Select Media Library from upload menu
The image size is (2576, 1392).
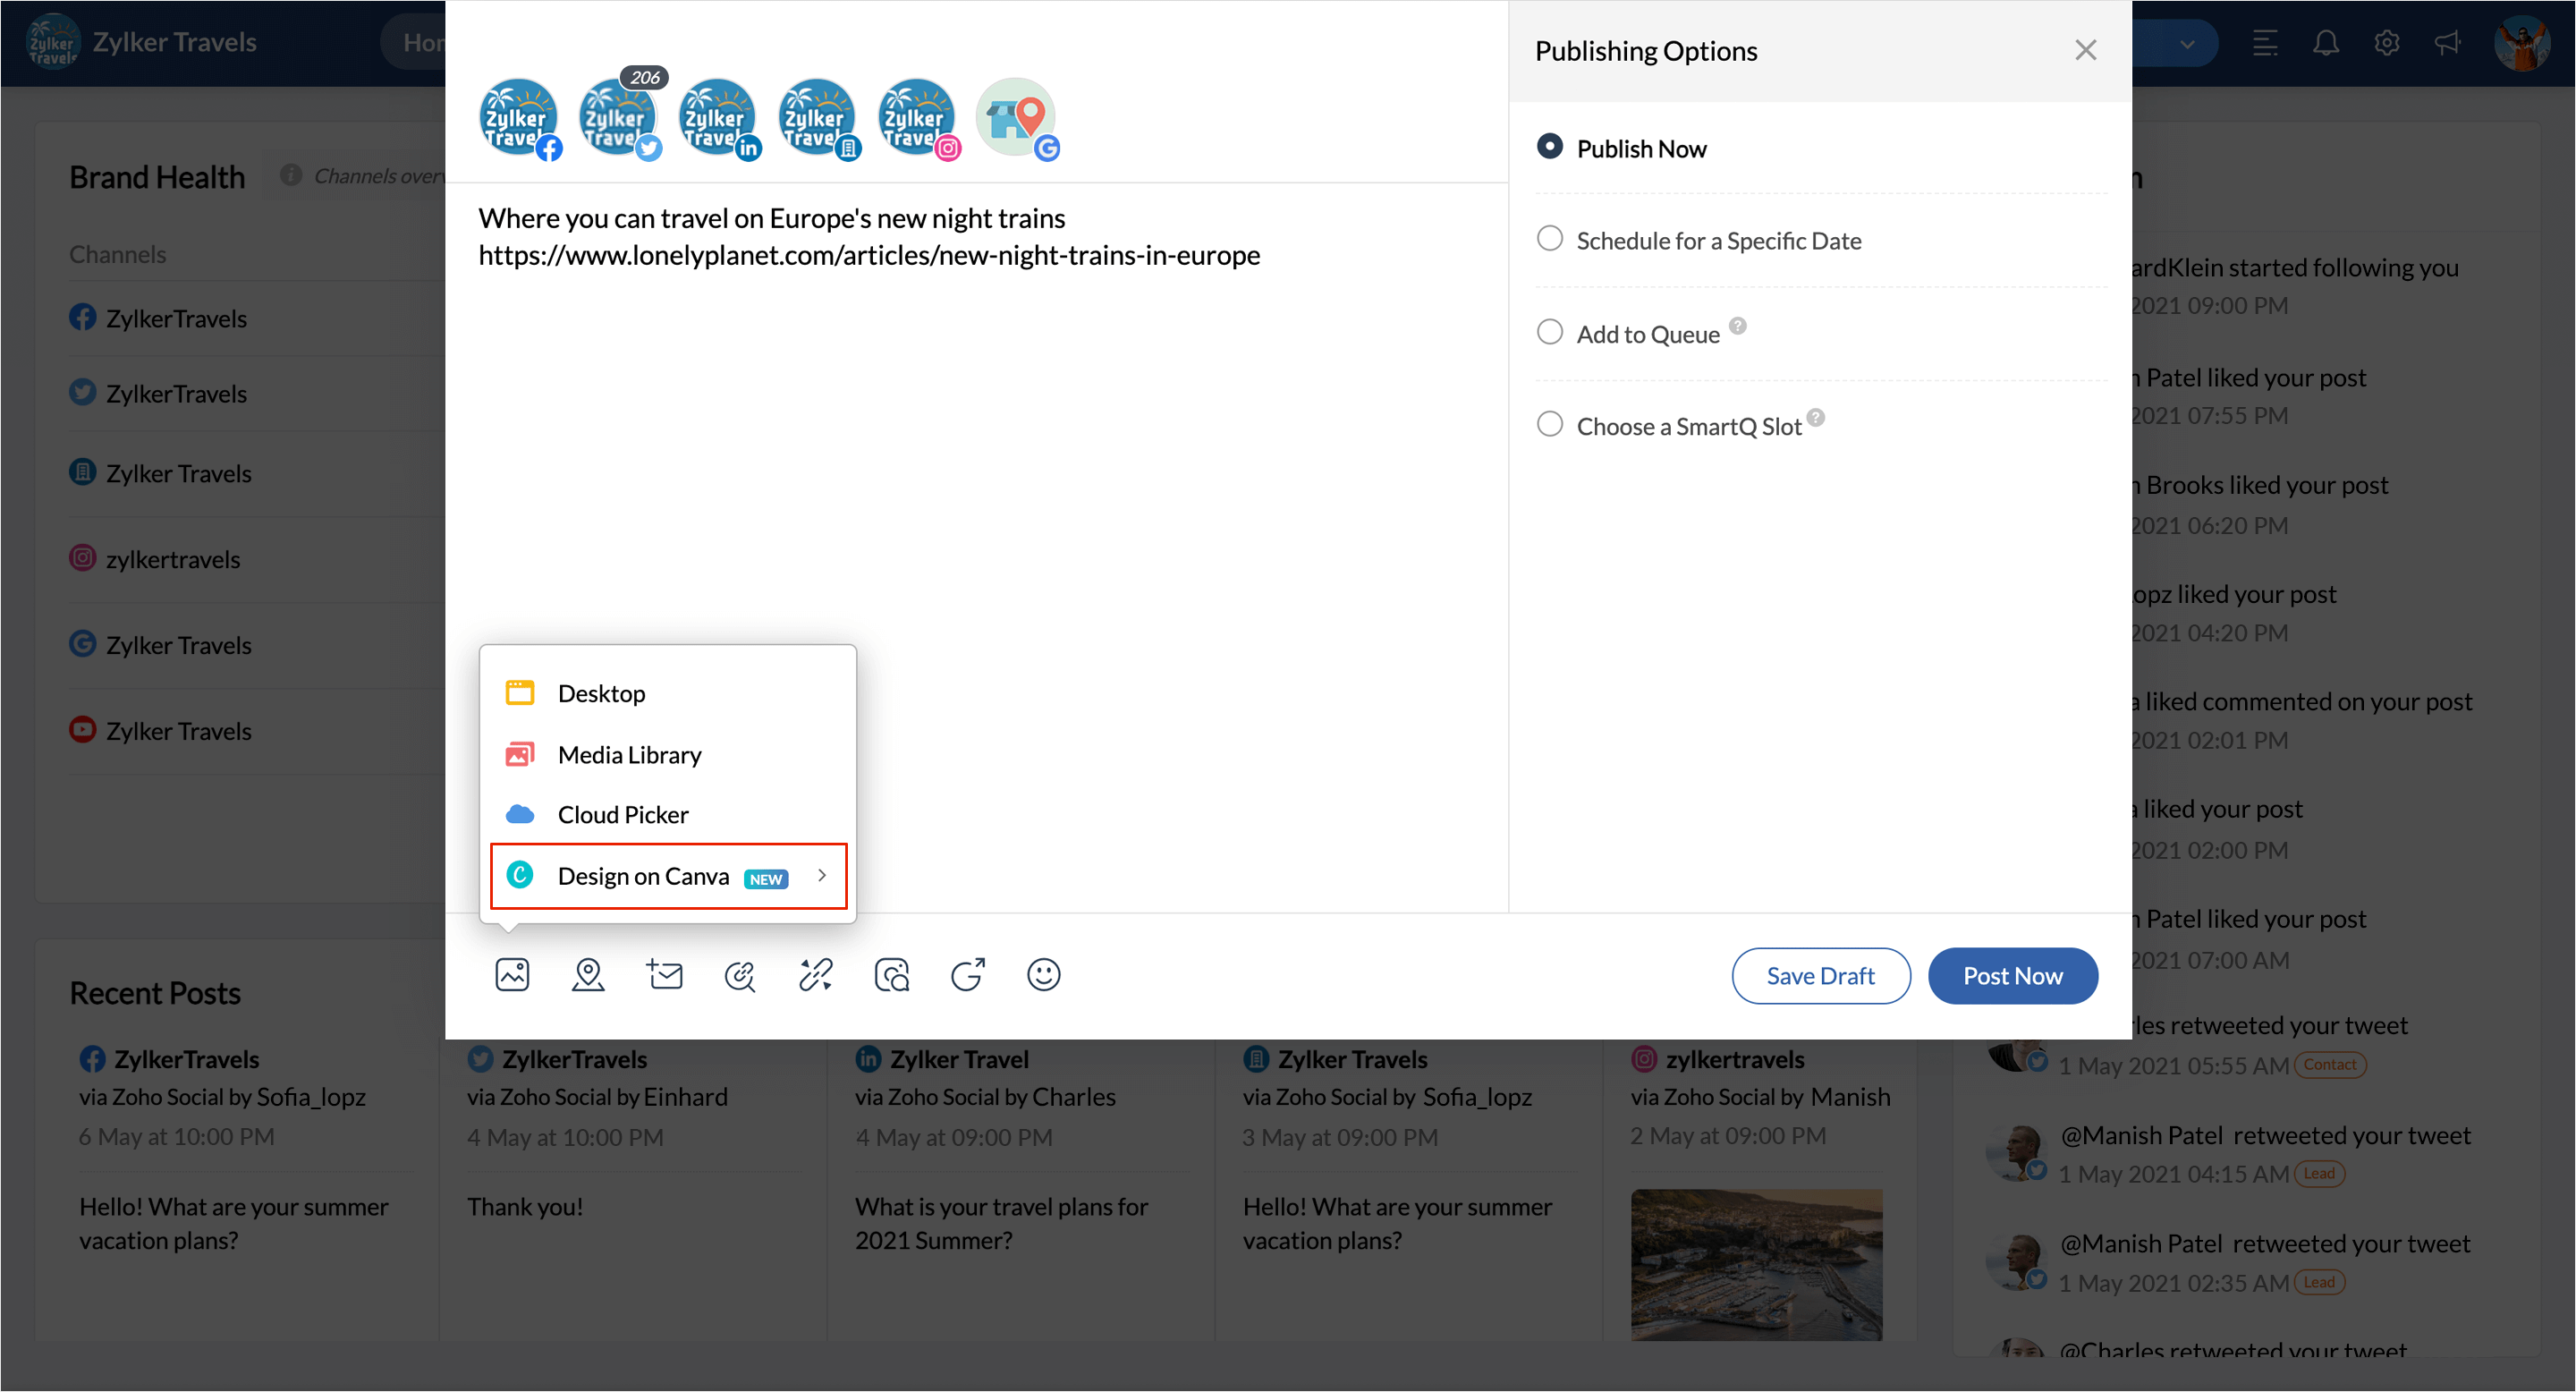pos(629,754)
